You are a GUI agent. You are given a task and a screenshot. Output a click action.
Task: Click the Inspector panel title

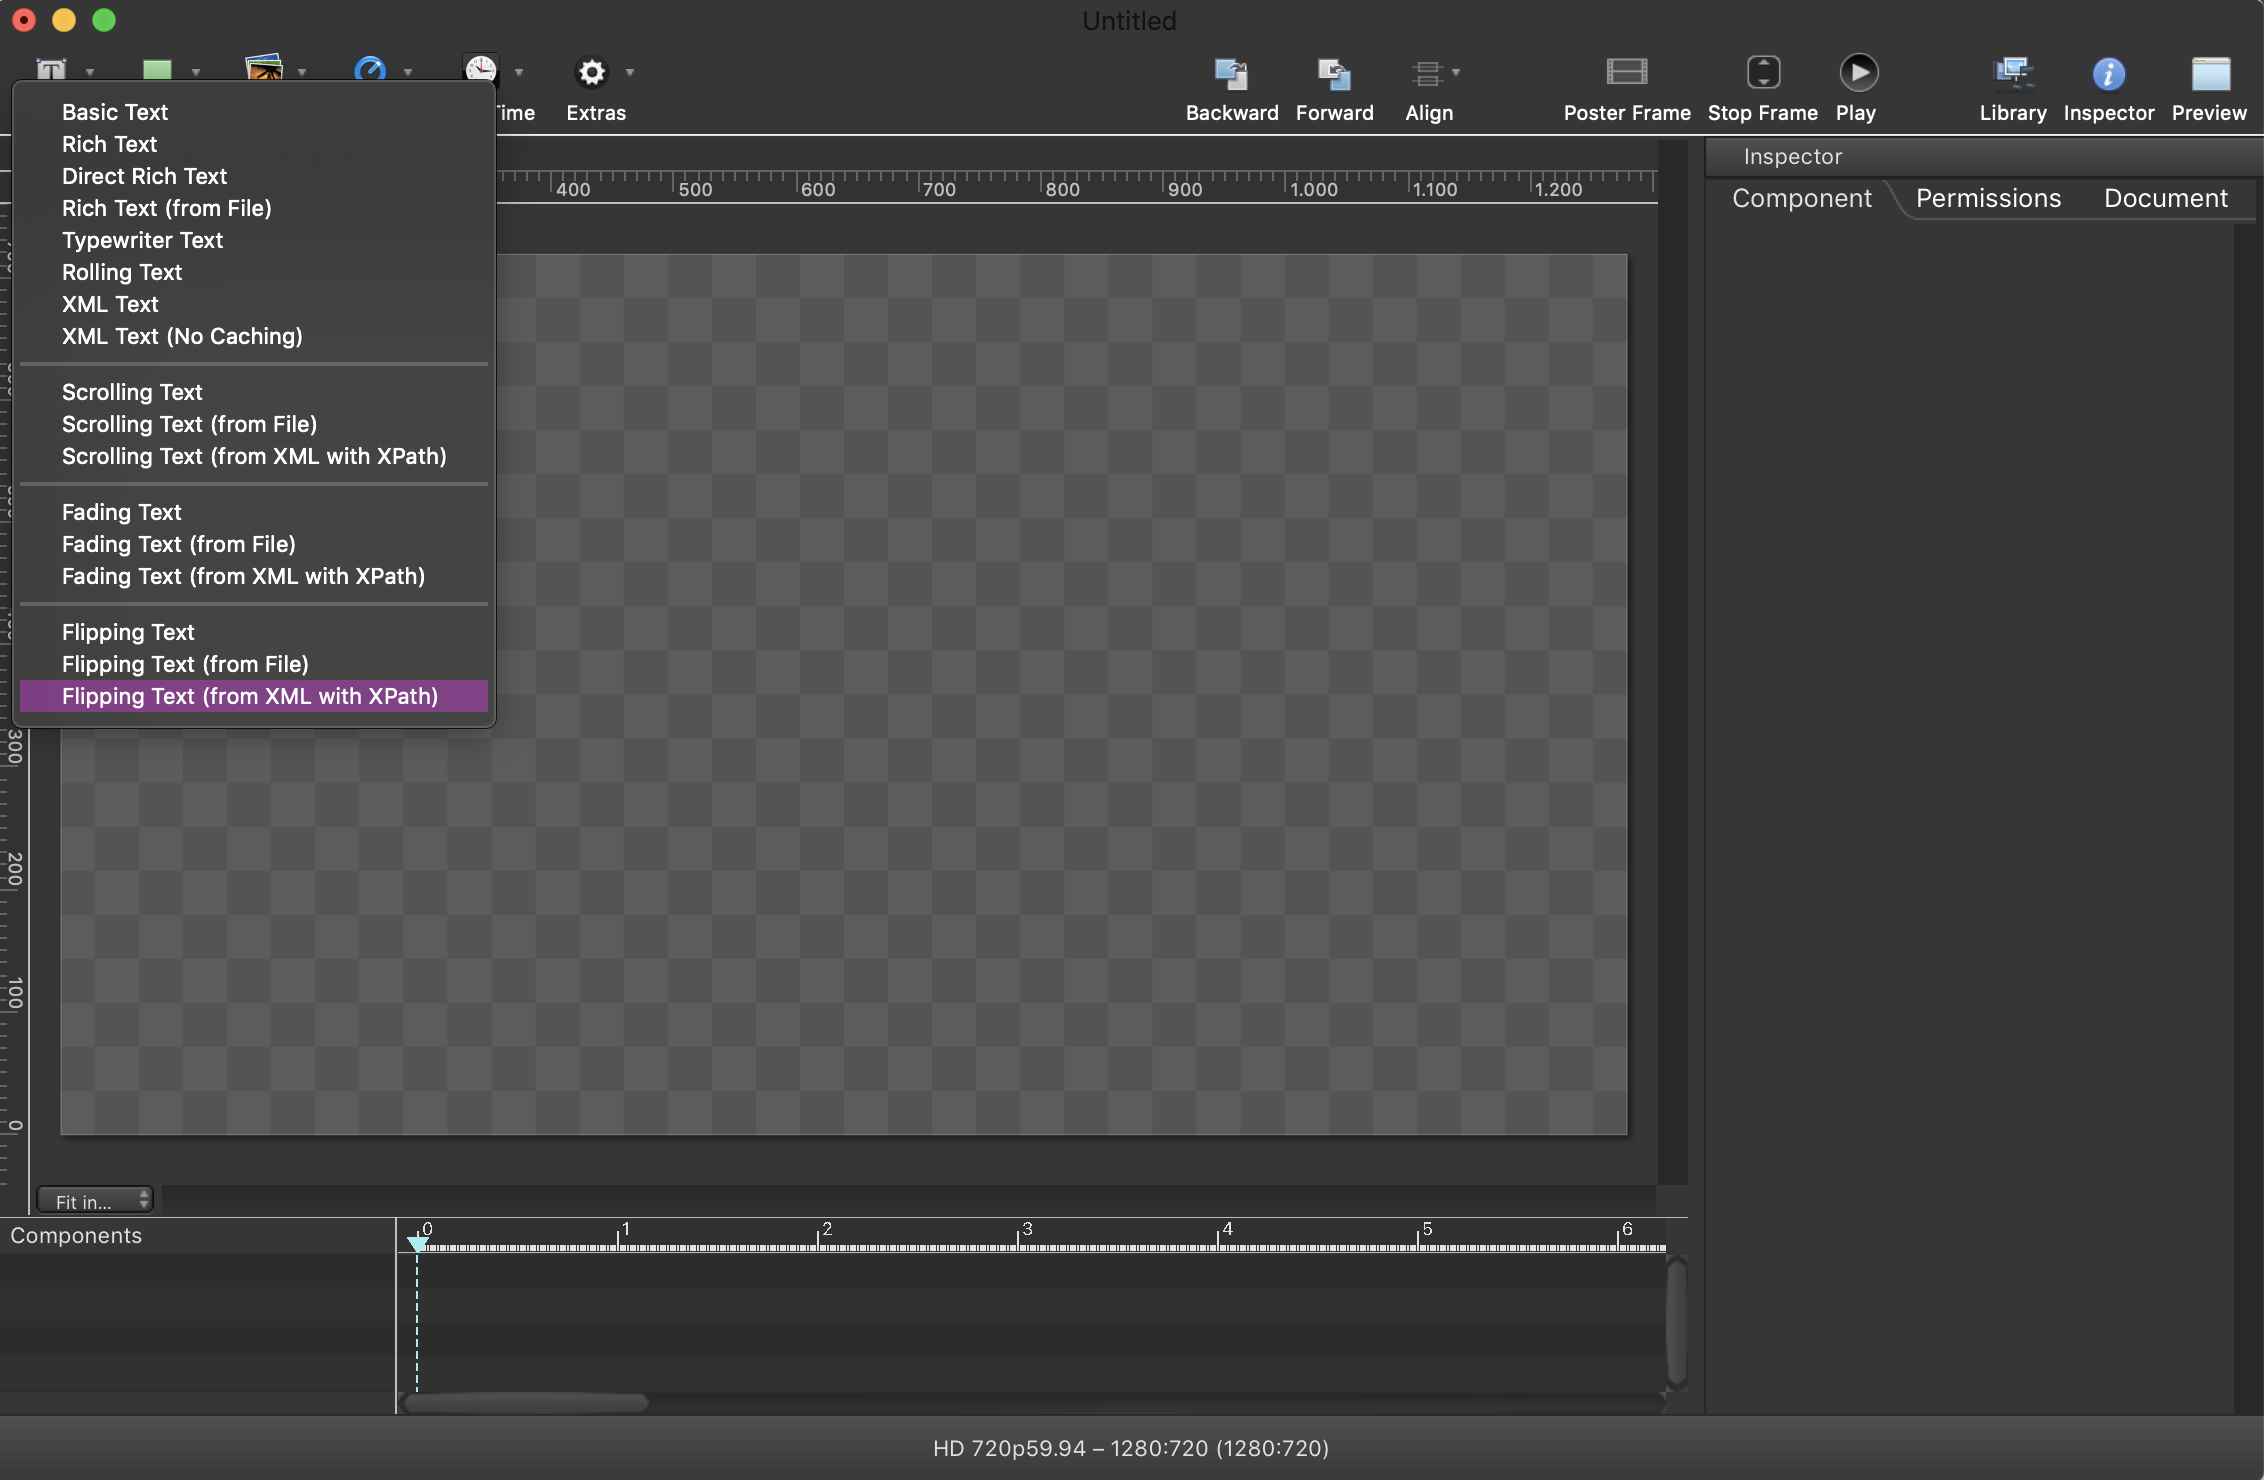click(x=1792, y=156)
